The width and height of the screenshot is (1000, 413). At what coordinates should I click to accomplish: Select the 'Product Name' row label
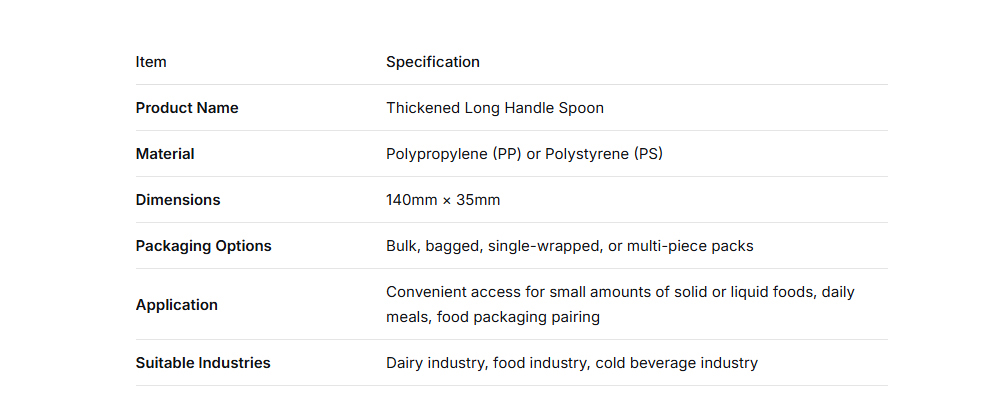coord(187,108)
